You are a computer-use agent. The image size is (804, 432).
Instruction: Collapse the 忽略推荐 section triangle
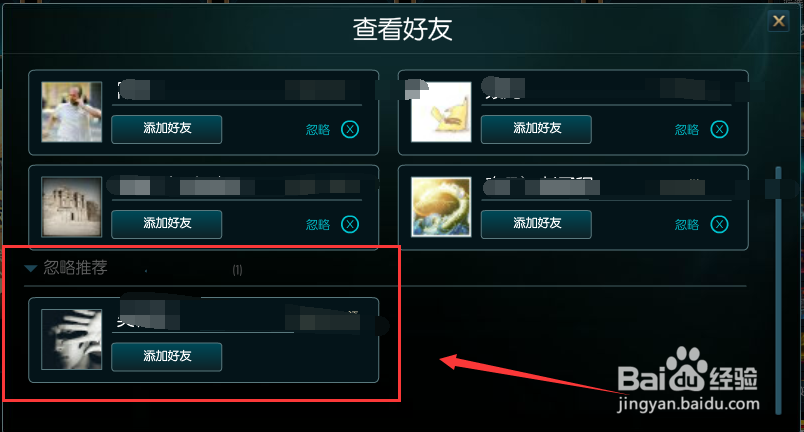pos(31,269)
